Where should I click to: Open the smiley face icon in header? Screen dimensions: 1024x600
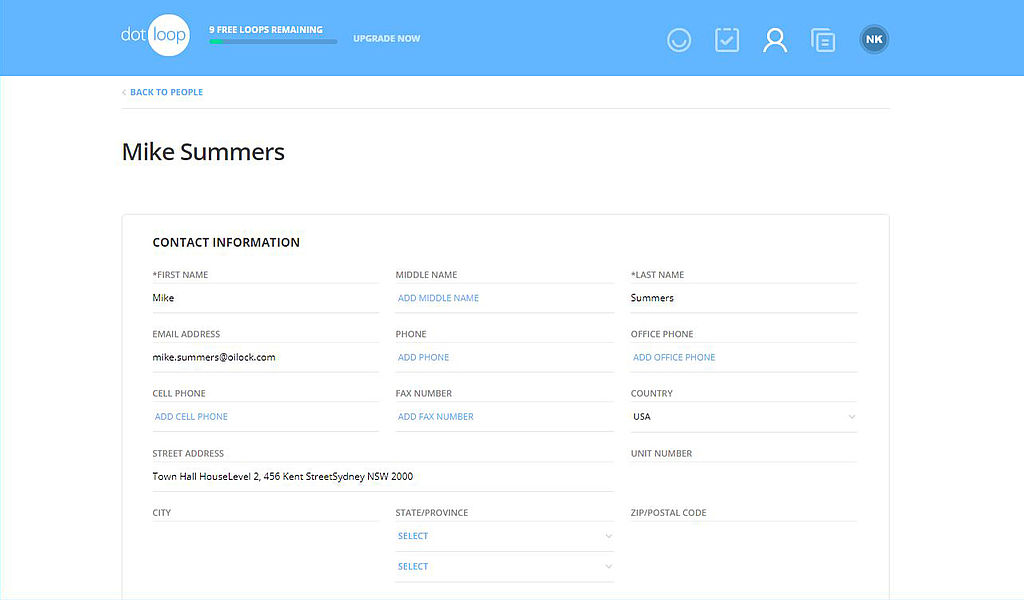(x=679, y=40)
